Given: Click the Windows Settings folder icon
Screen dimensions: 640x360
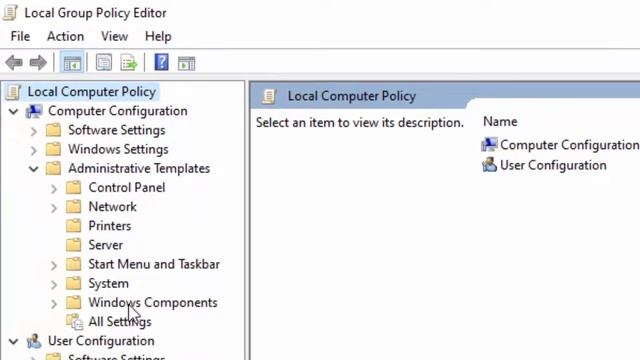Looking at the screenshot, I should [53, 149].
